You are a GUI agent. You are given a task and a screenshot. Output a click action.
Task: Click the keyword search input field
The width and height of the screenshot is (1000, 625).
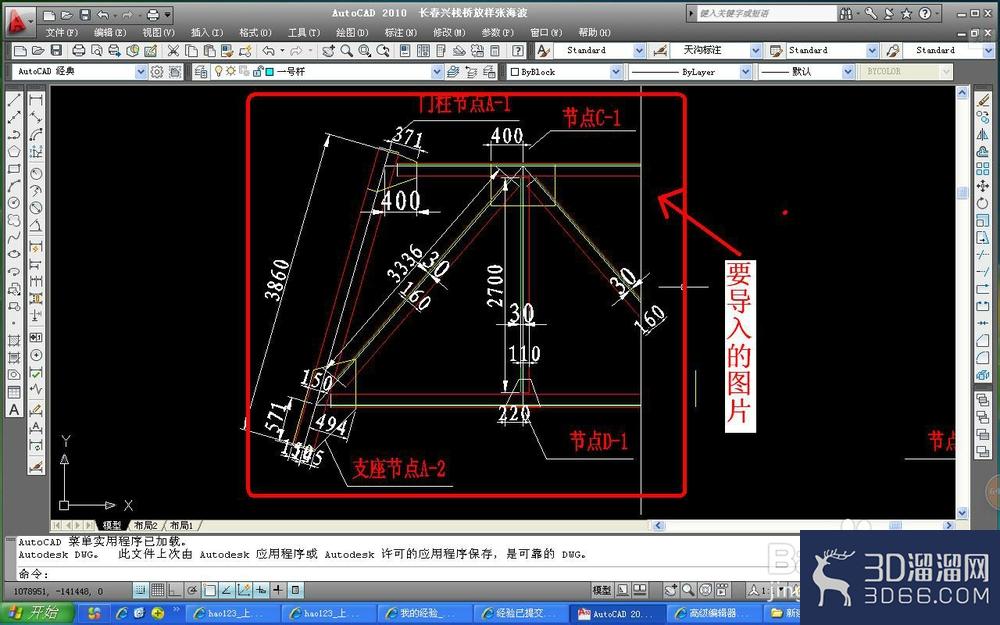click(766, 13)
